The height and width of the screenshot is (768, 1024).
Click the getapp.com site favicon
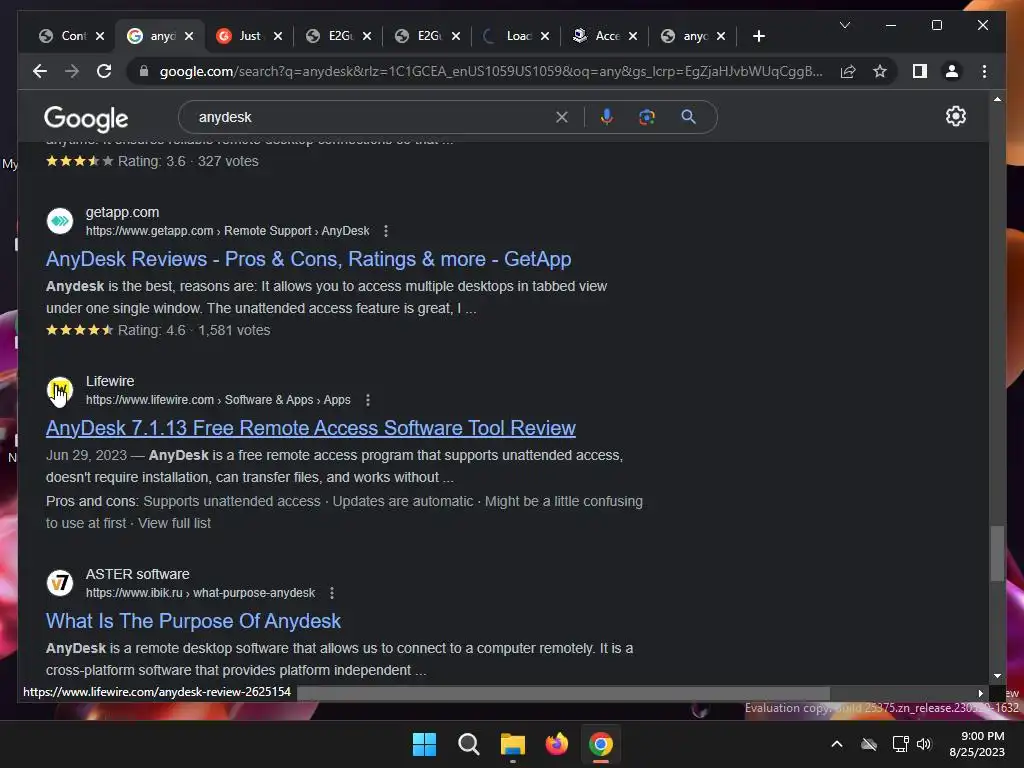60,221
